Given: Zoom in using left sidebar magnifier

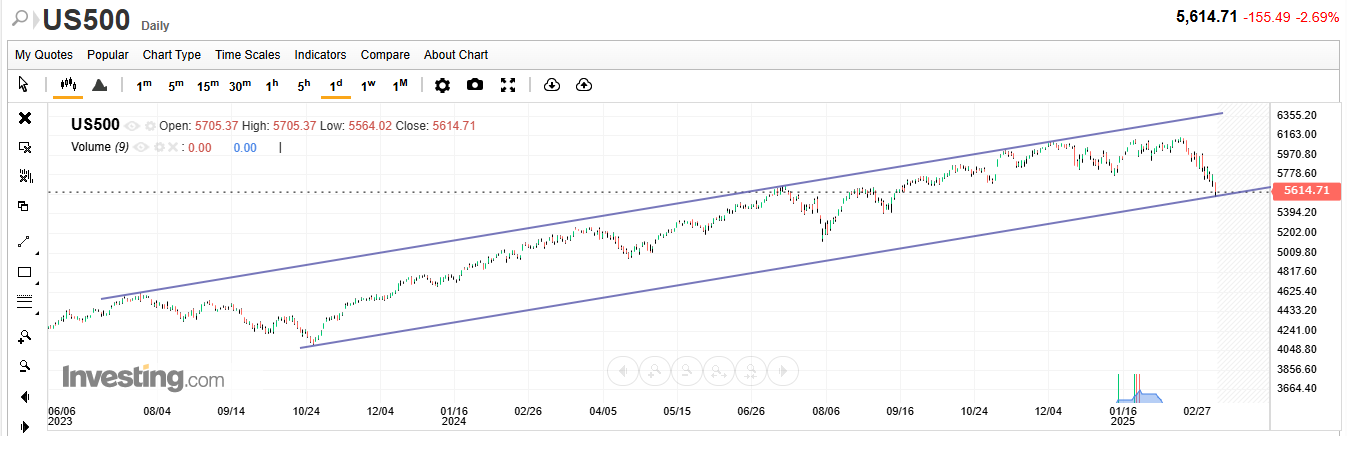Looking at the screenshot, I should pos(25,336).
